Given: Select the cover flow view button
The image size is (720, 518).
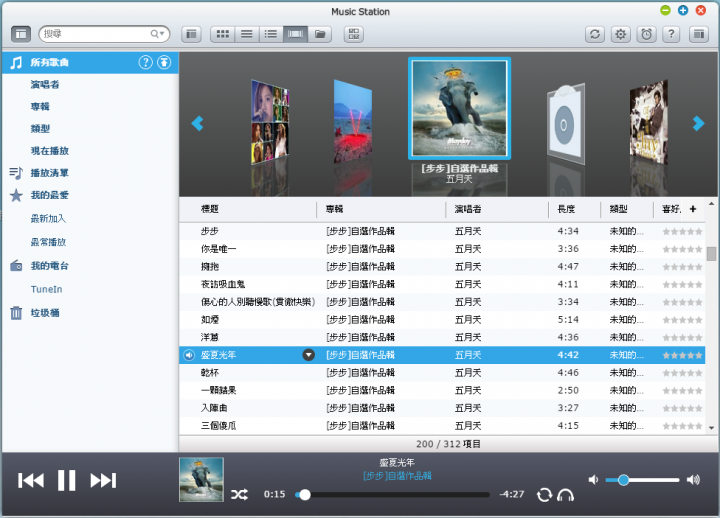Looking at the screenshot, I should click(295, 34).
